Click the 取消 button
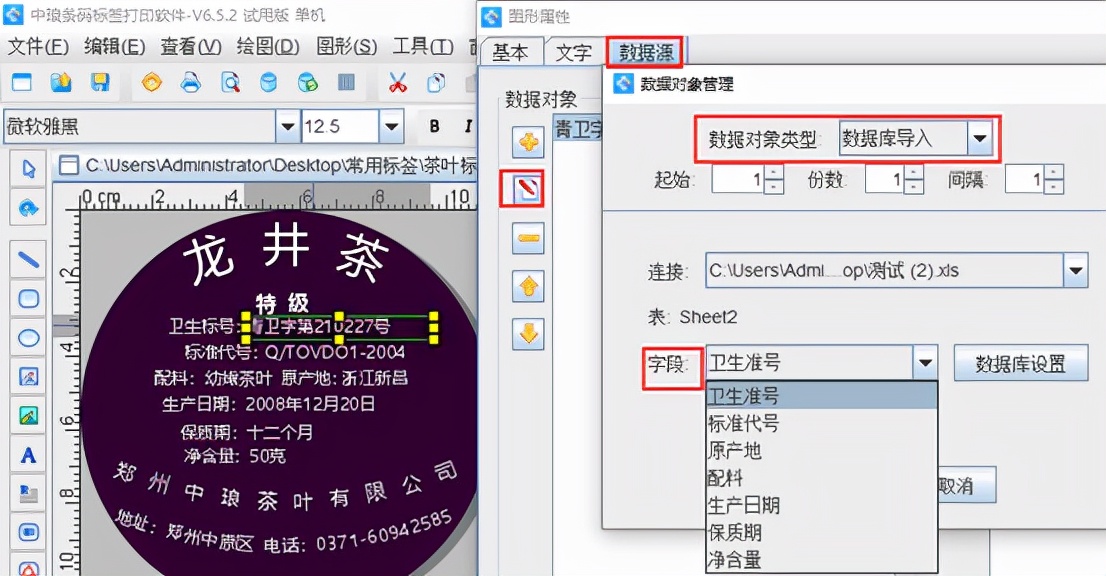 coord(966,485)
